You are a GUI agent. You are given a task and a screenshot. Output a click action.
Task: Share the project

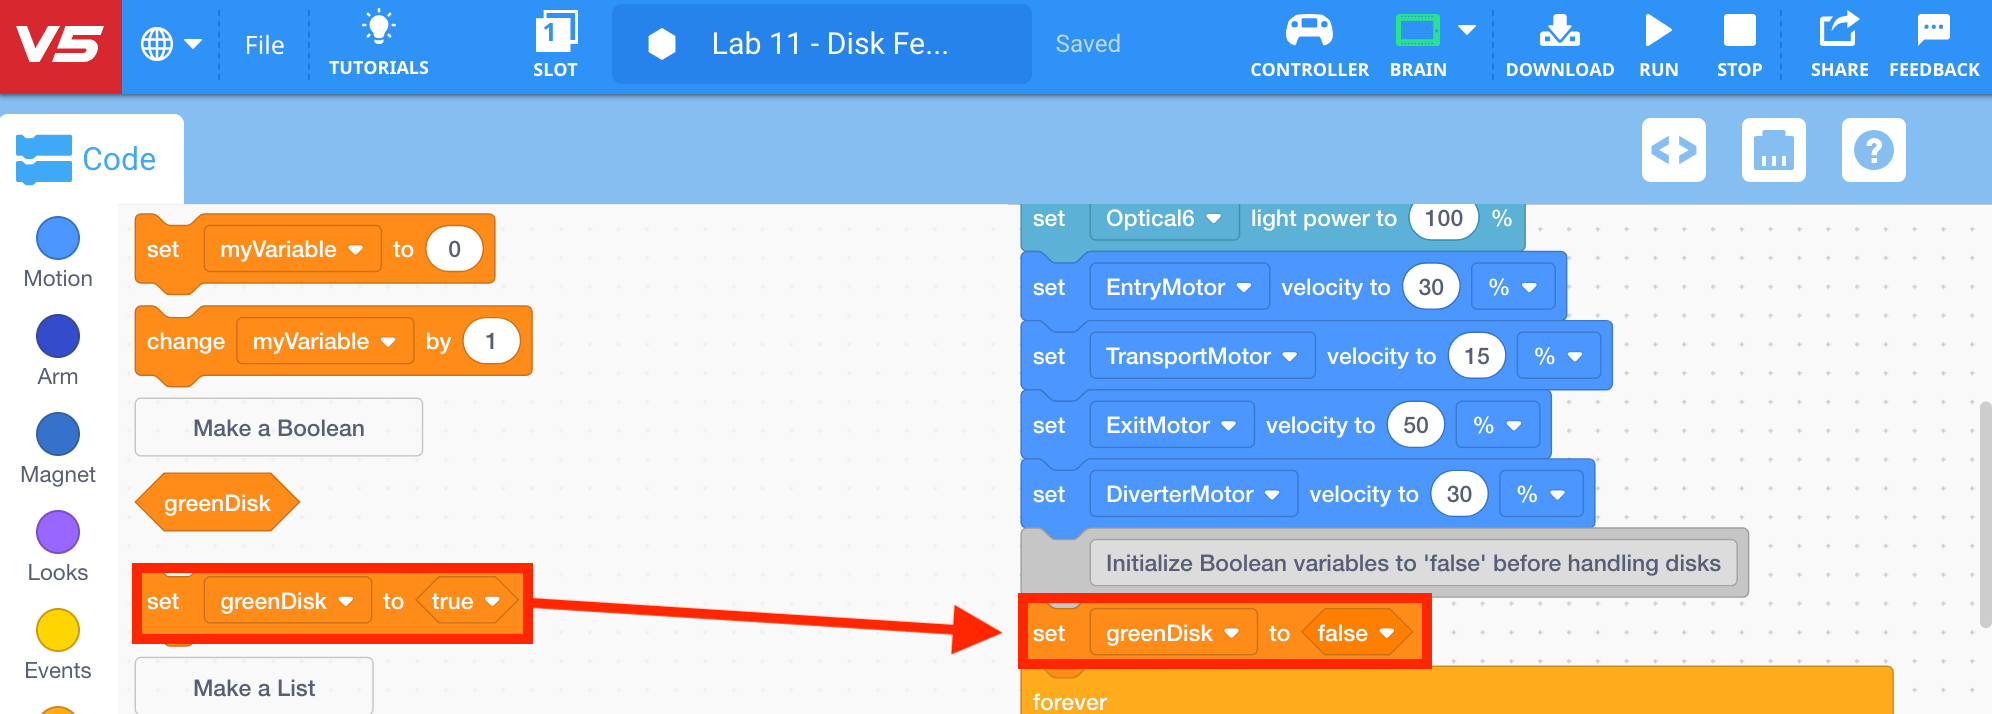(1839, 44)
